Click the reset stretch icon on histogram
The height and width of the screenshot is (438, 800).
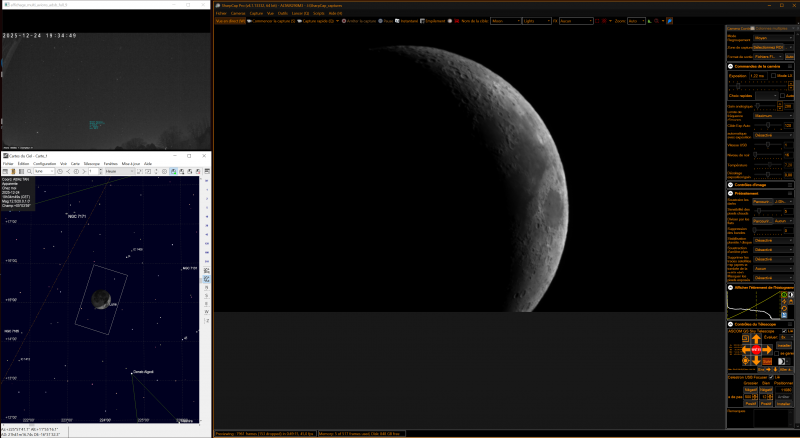click(784, 308)
